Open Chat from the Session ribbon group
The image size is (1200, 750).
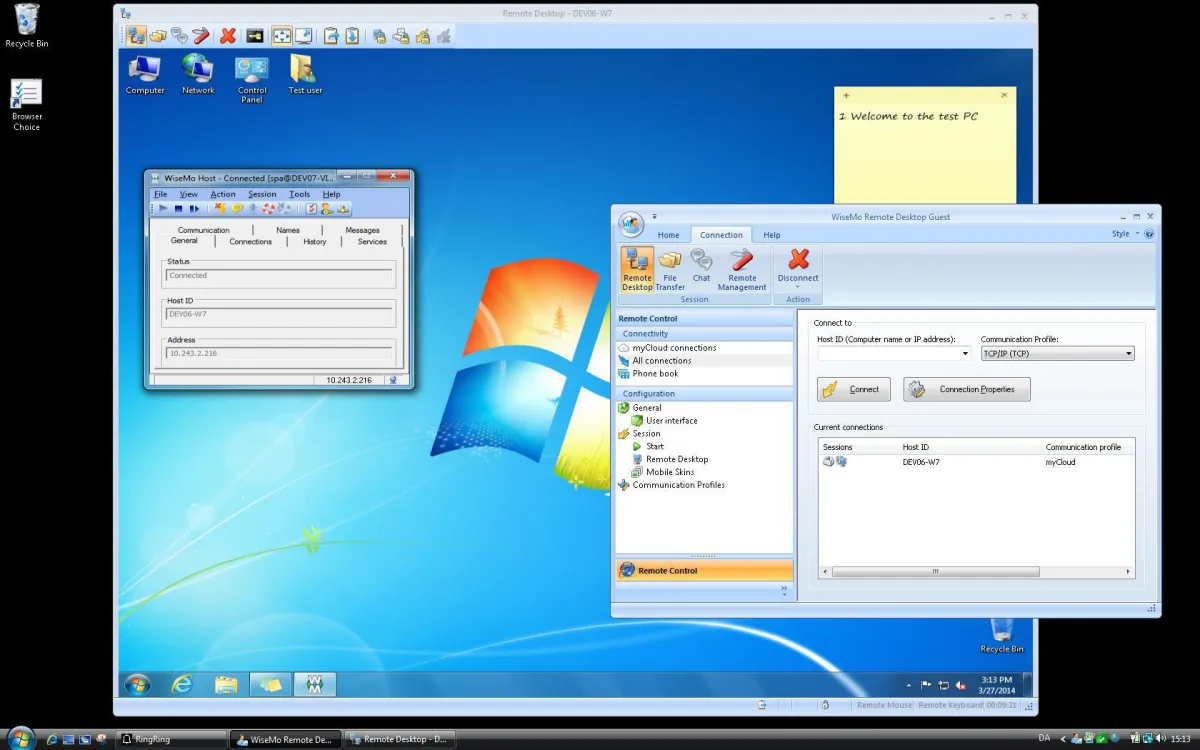[701, 267]
